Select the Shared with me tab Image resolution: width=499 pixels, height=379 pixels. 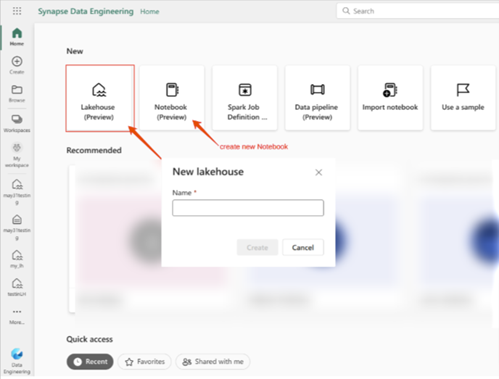213,362
